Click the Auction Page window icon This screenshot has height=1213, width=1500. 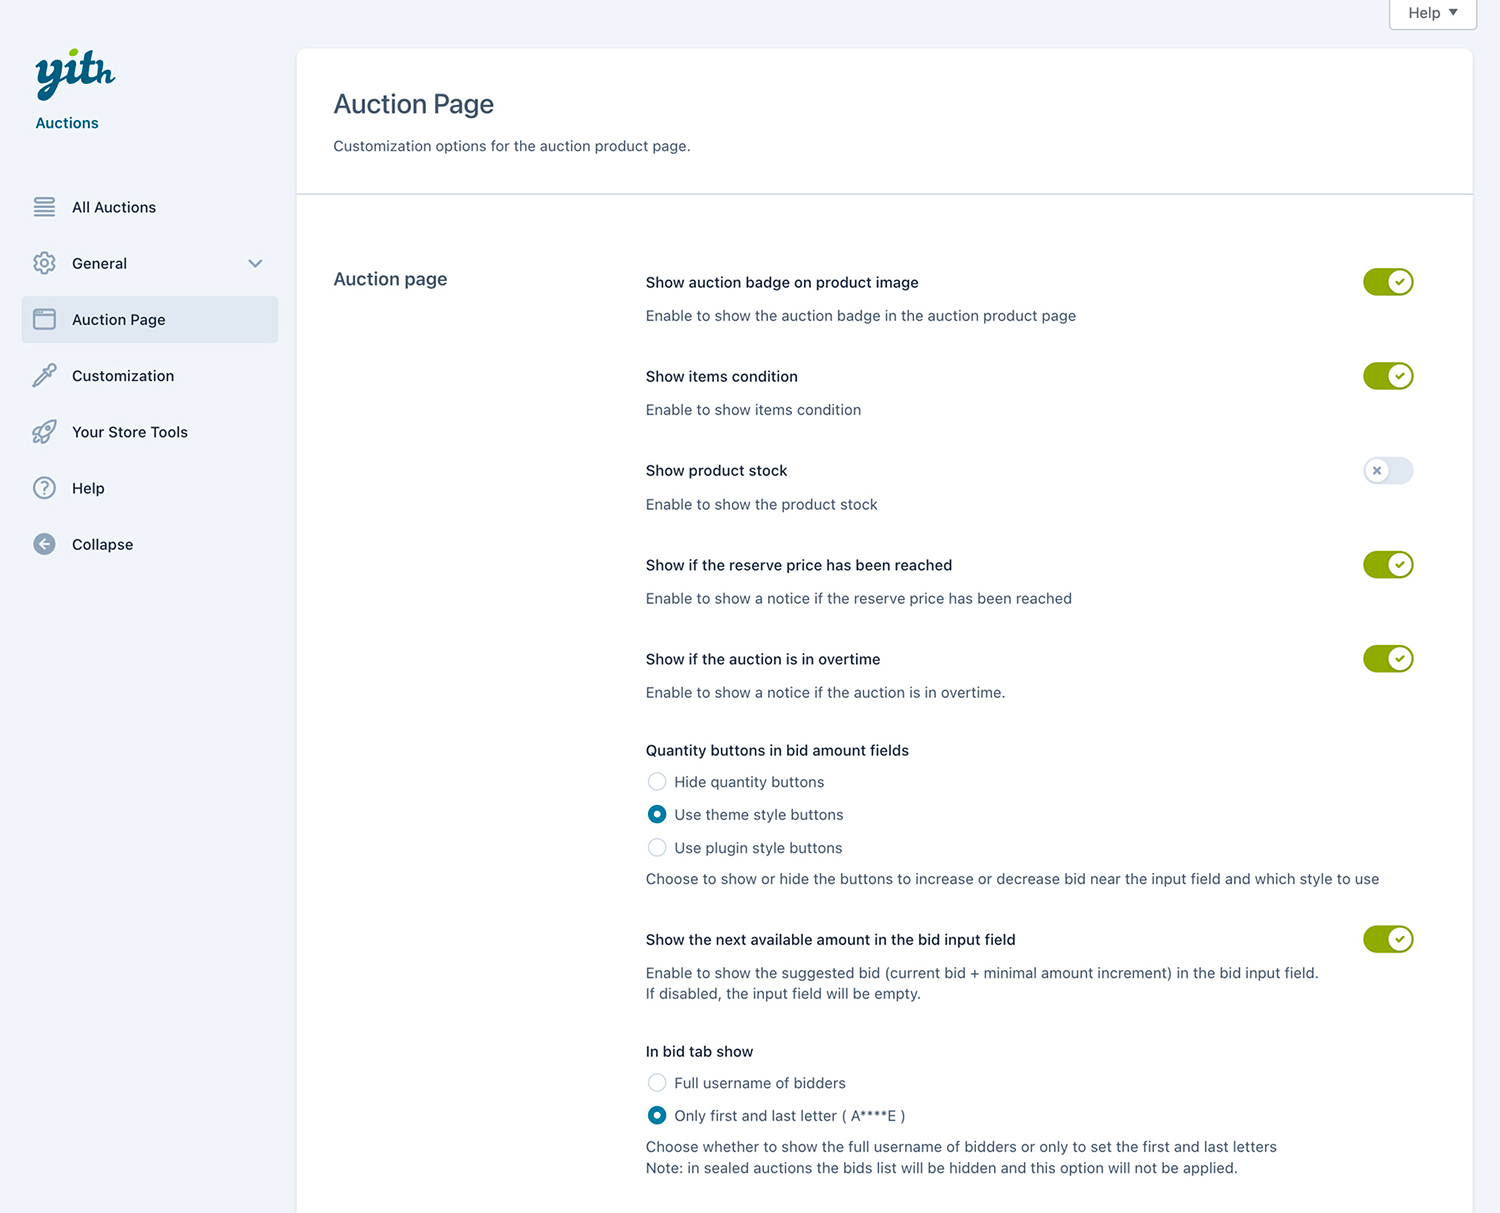44,319
